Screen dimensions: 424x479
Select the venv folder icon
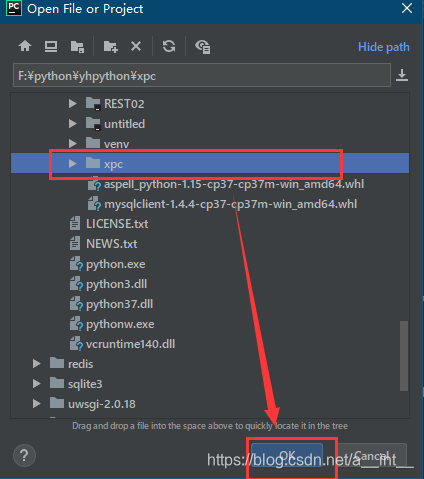pos(93,143)
